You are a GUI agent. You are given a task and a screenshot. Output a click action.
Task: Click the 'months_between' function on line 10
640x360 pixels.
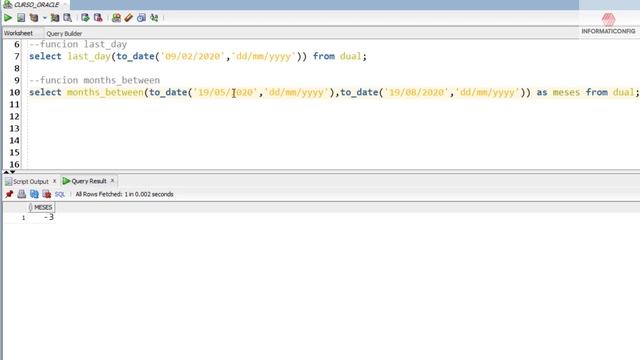105,92
